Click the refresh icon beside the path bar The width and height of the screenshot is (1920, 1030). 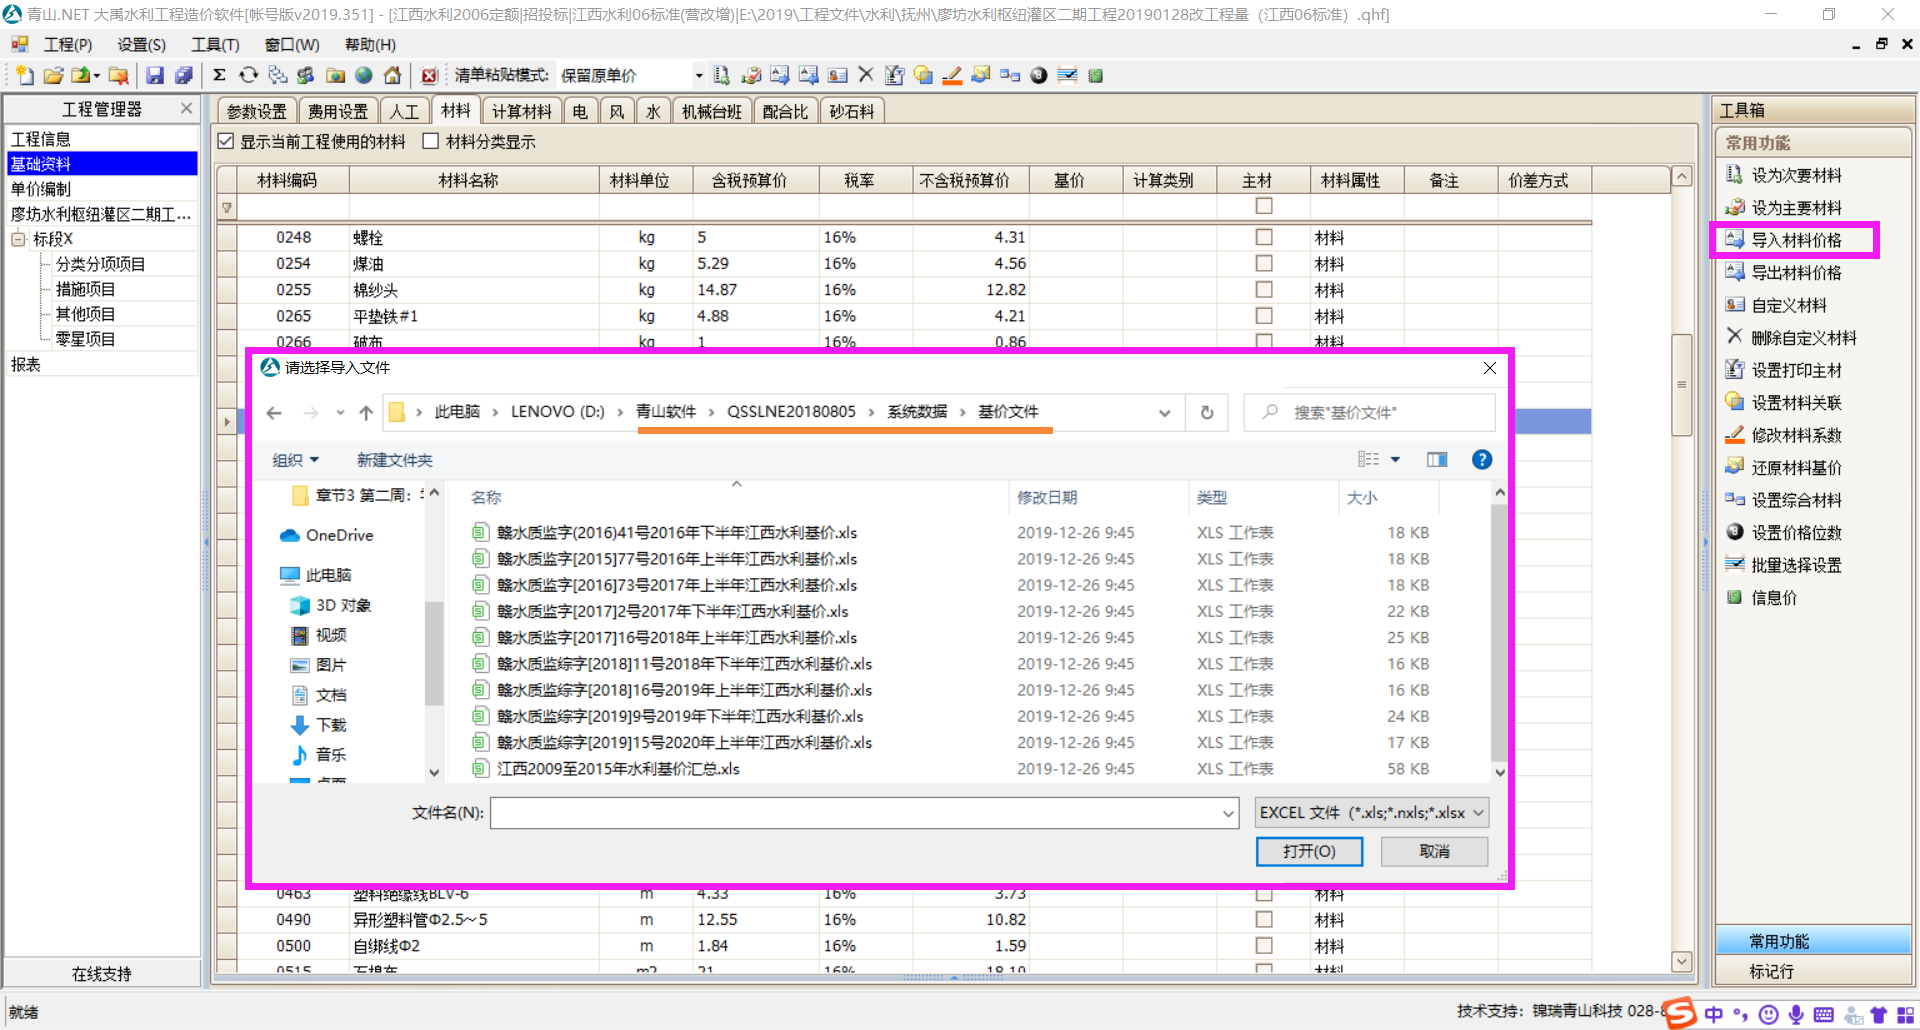point(1207,413)
